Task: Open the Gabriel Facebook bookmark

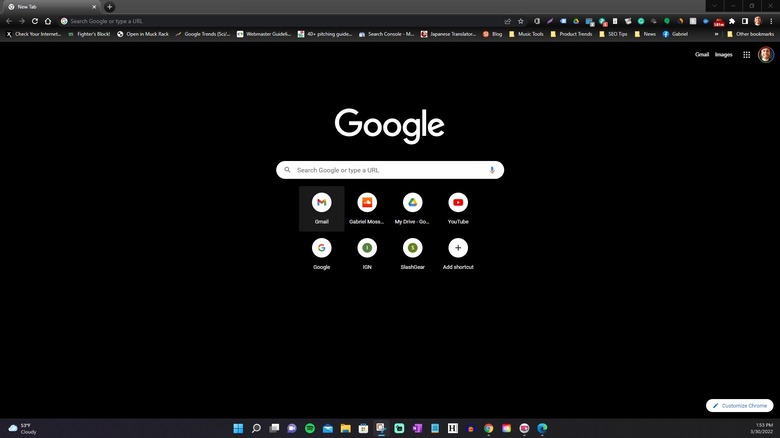Action: [x=675, y=34]
